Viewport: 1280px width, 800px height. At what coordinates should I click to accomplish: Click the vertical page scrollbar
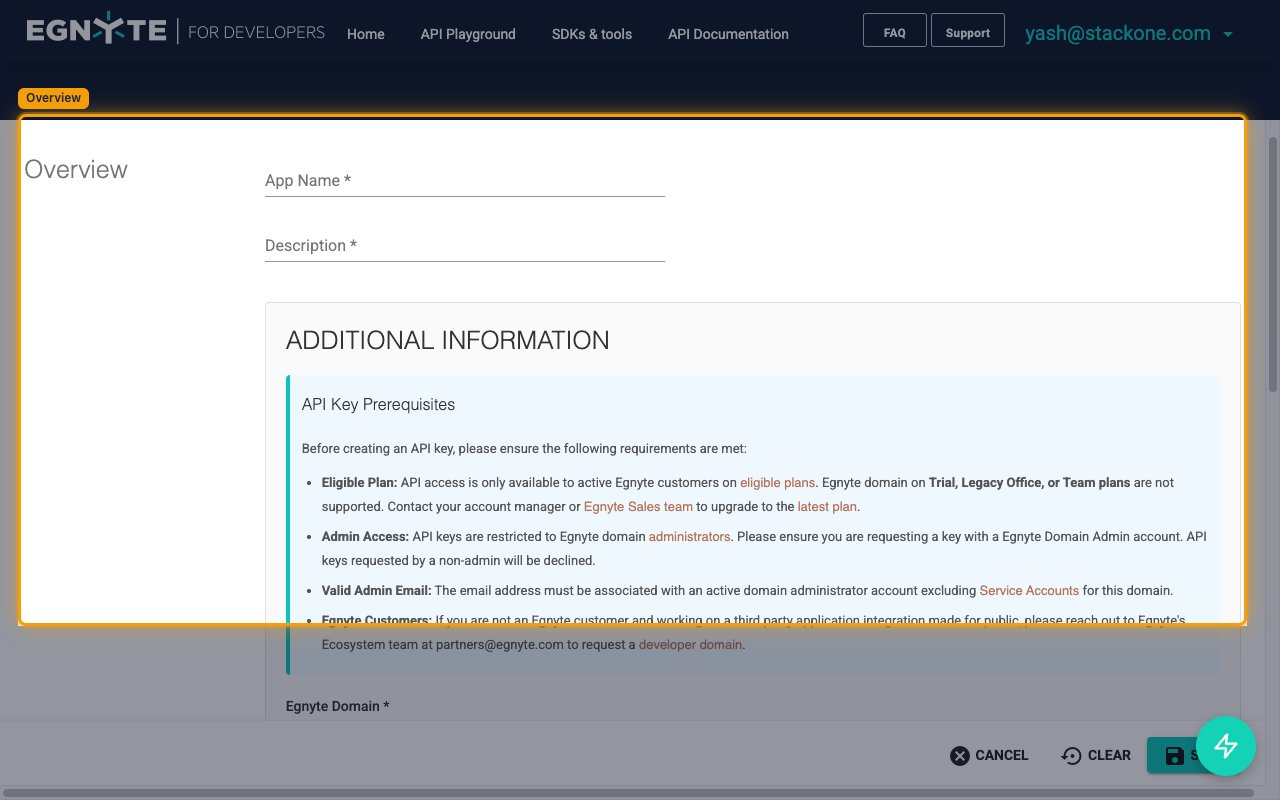(1273, 264)
